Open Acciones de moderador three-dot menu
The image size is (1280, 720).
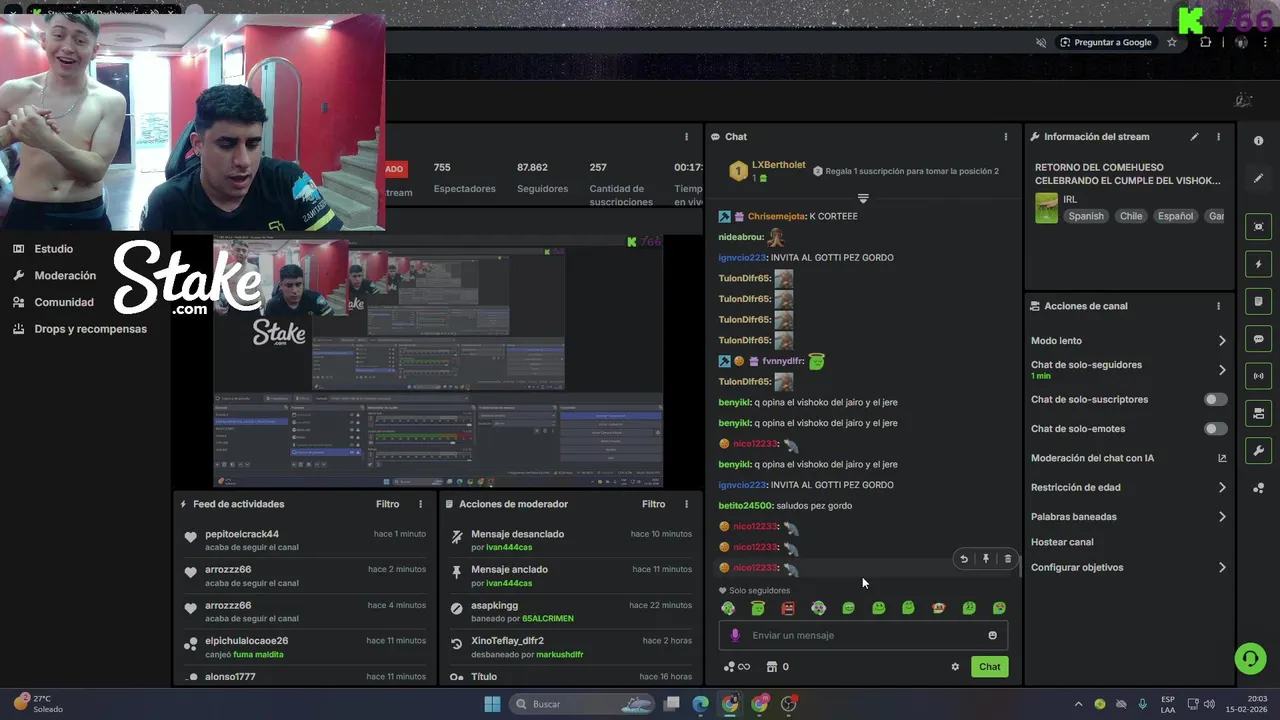[686, 504]
